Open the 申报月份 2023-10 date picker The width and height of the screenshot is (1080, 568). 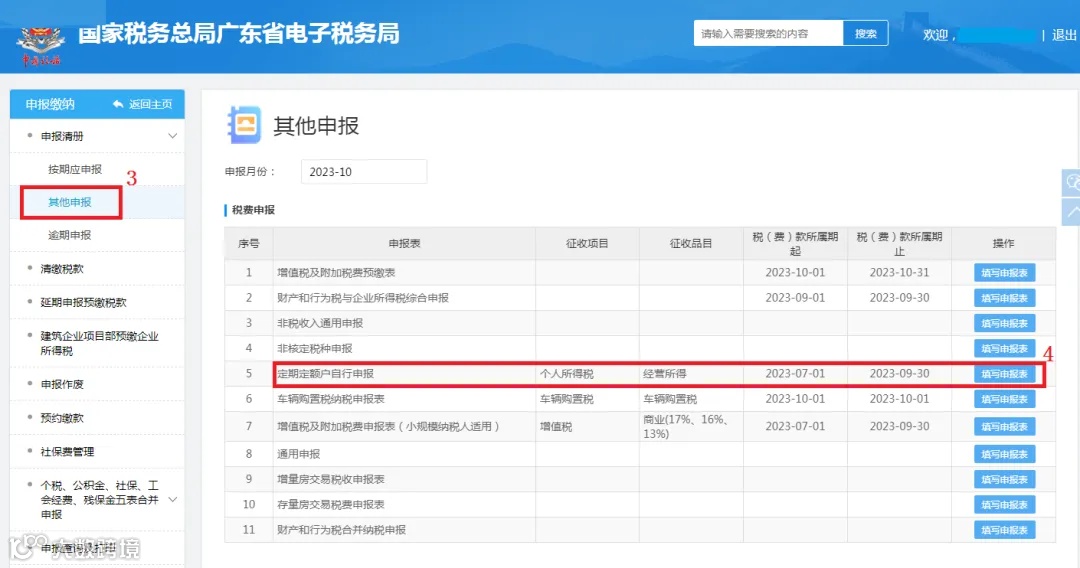(364, 171)
